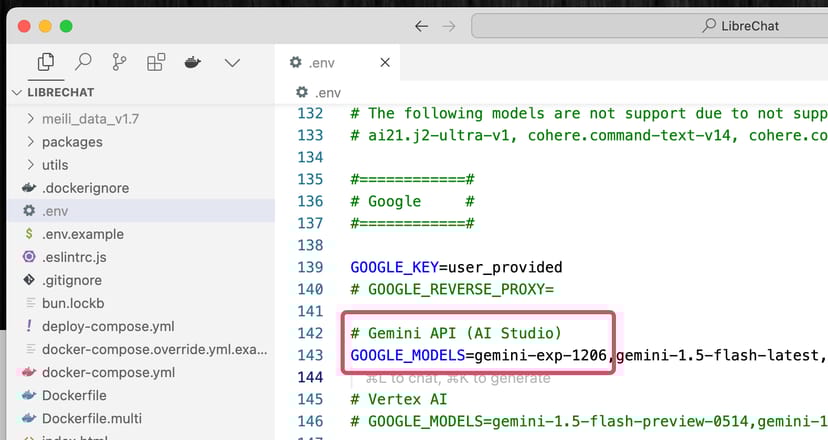Expand the packages folder

(x=72, y=142)
